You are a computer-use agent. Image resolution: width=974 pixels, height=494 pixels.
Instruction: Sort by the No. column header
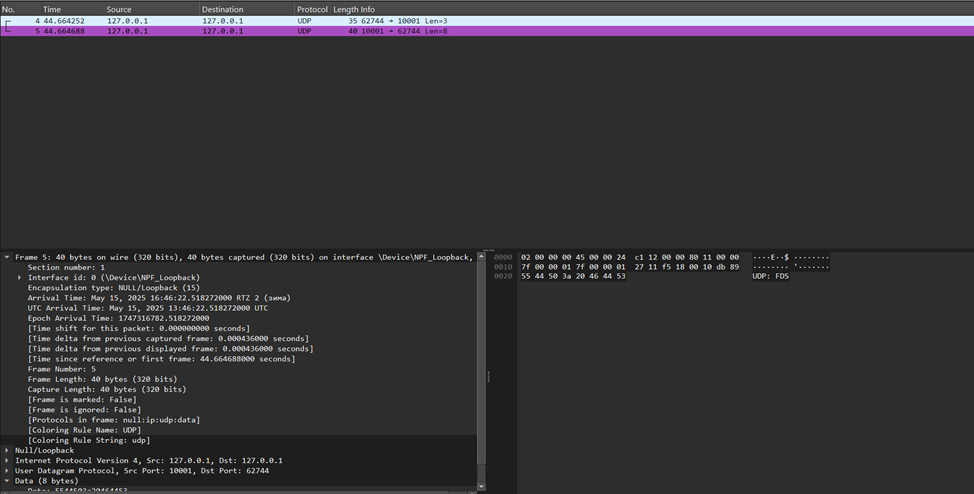coord(9,9)
